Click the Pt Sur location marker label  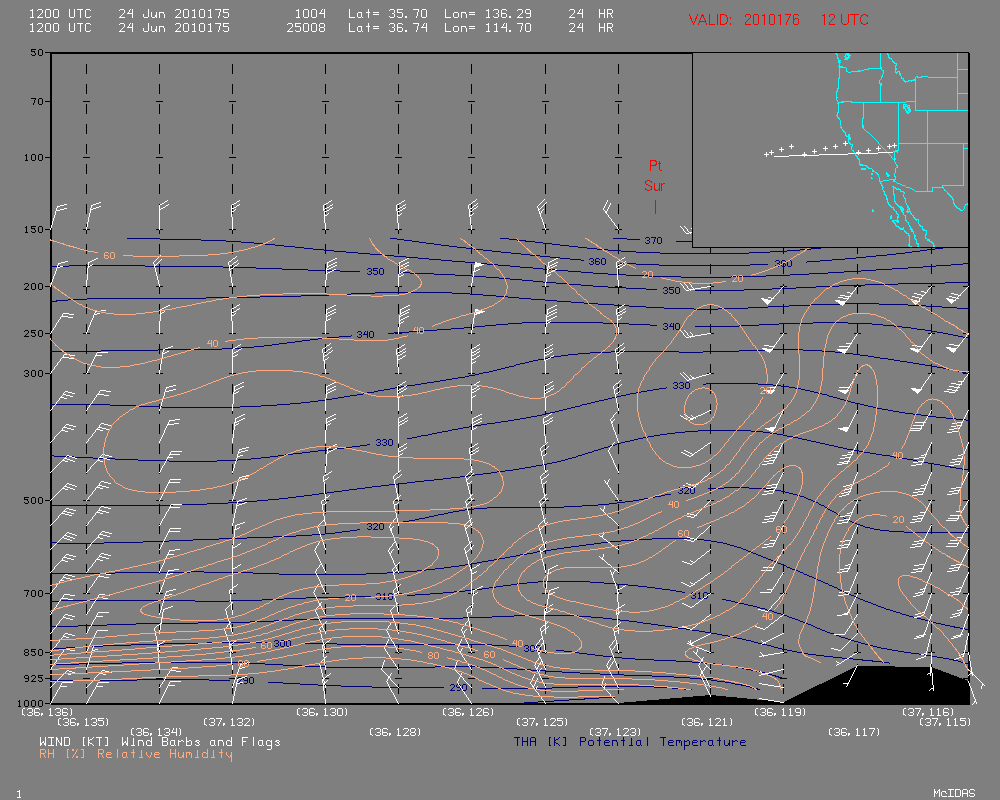[654, 176]
